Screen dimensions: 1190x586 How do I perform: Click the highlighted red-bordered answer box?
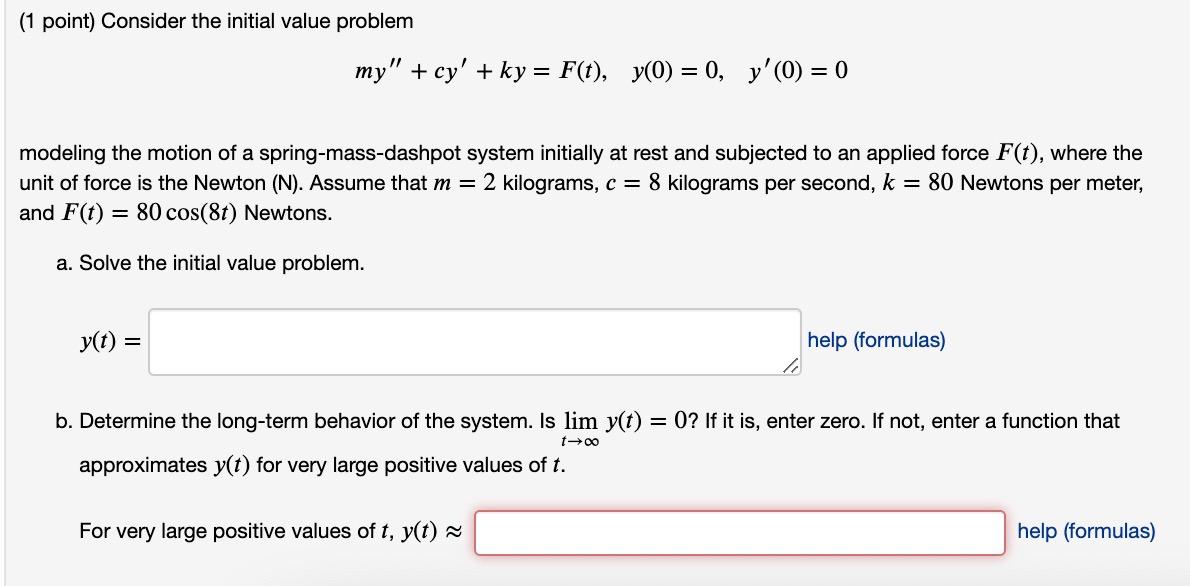coord(740,531)
